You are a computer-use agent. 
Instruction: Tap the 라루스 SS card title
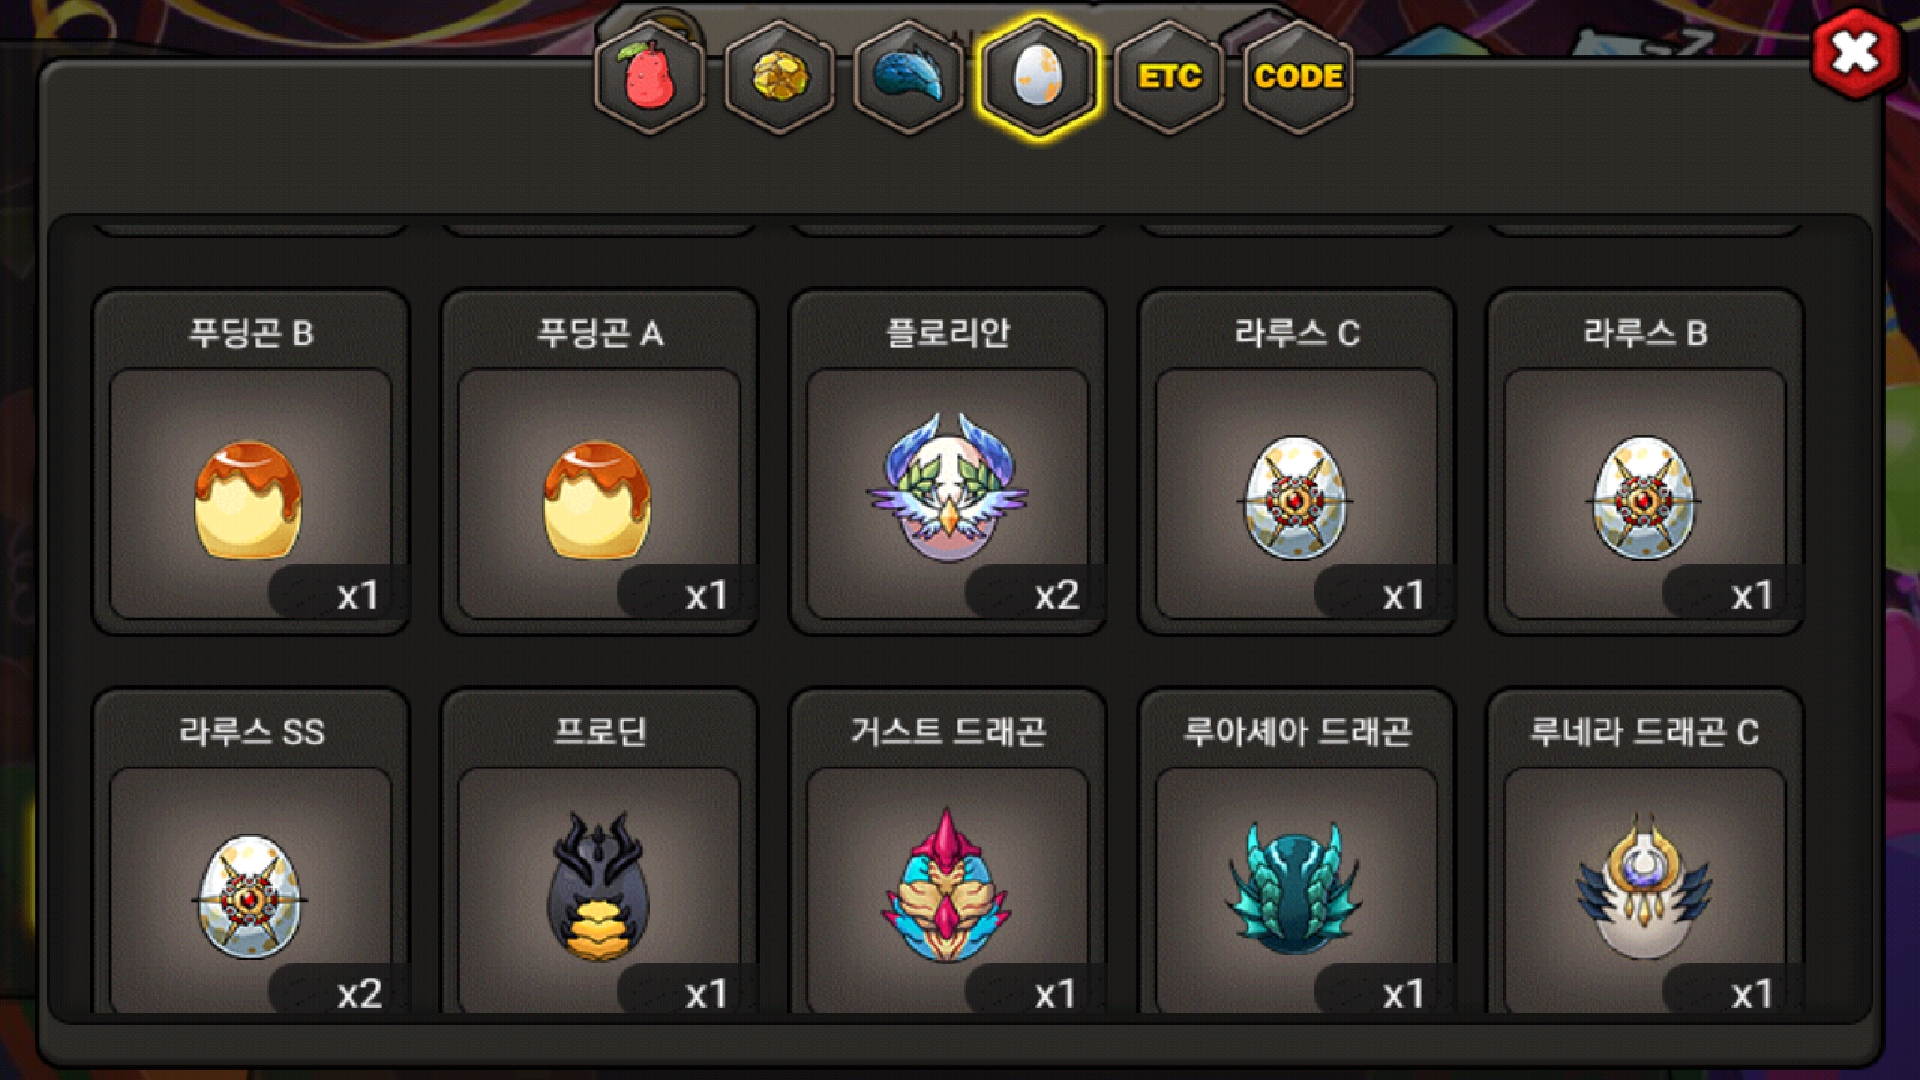click(x=251, y=732)
